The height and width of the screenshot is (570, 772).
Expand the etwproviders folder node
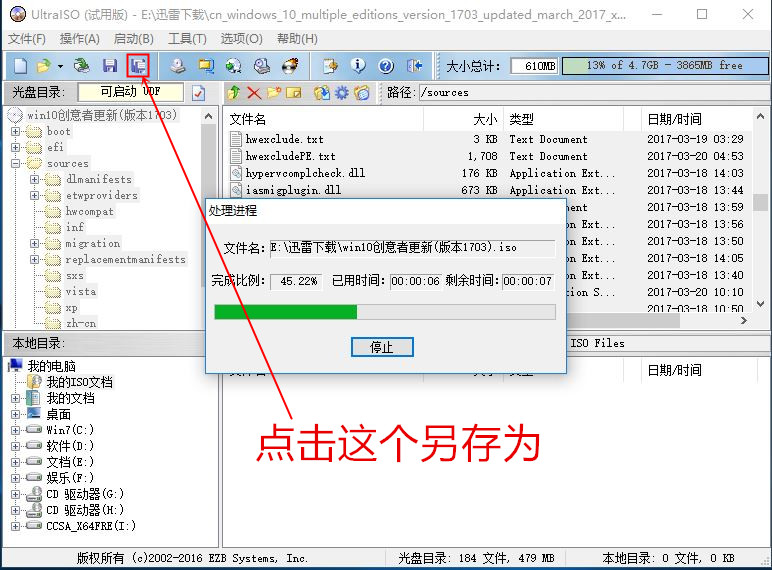(34, 195)
